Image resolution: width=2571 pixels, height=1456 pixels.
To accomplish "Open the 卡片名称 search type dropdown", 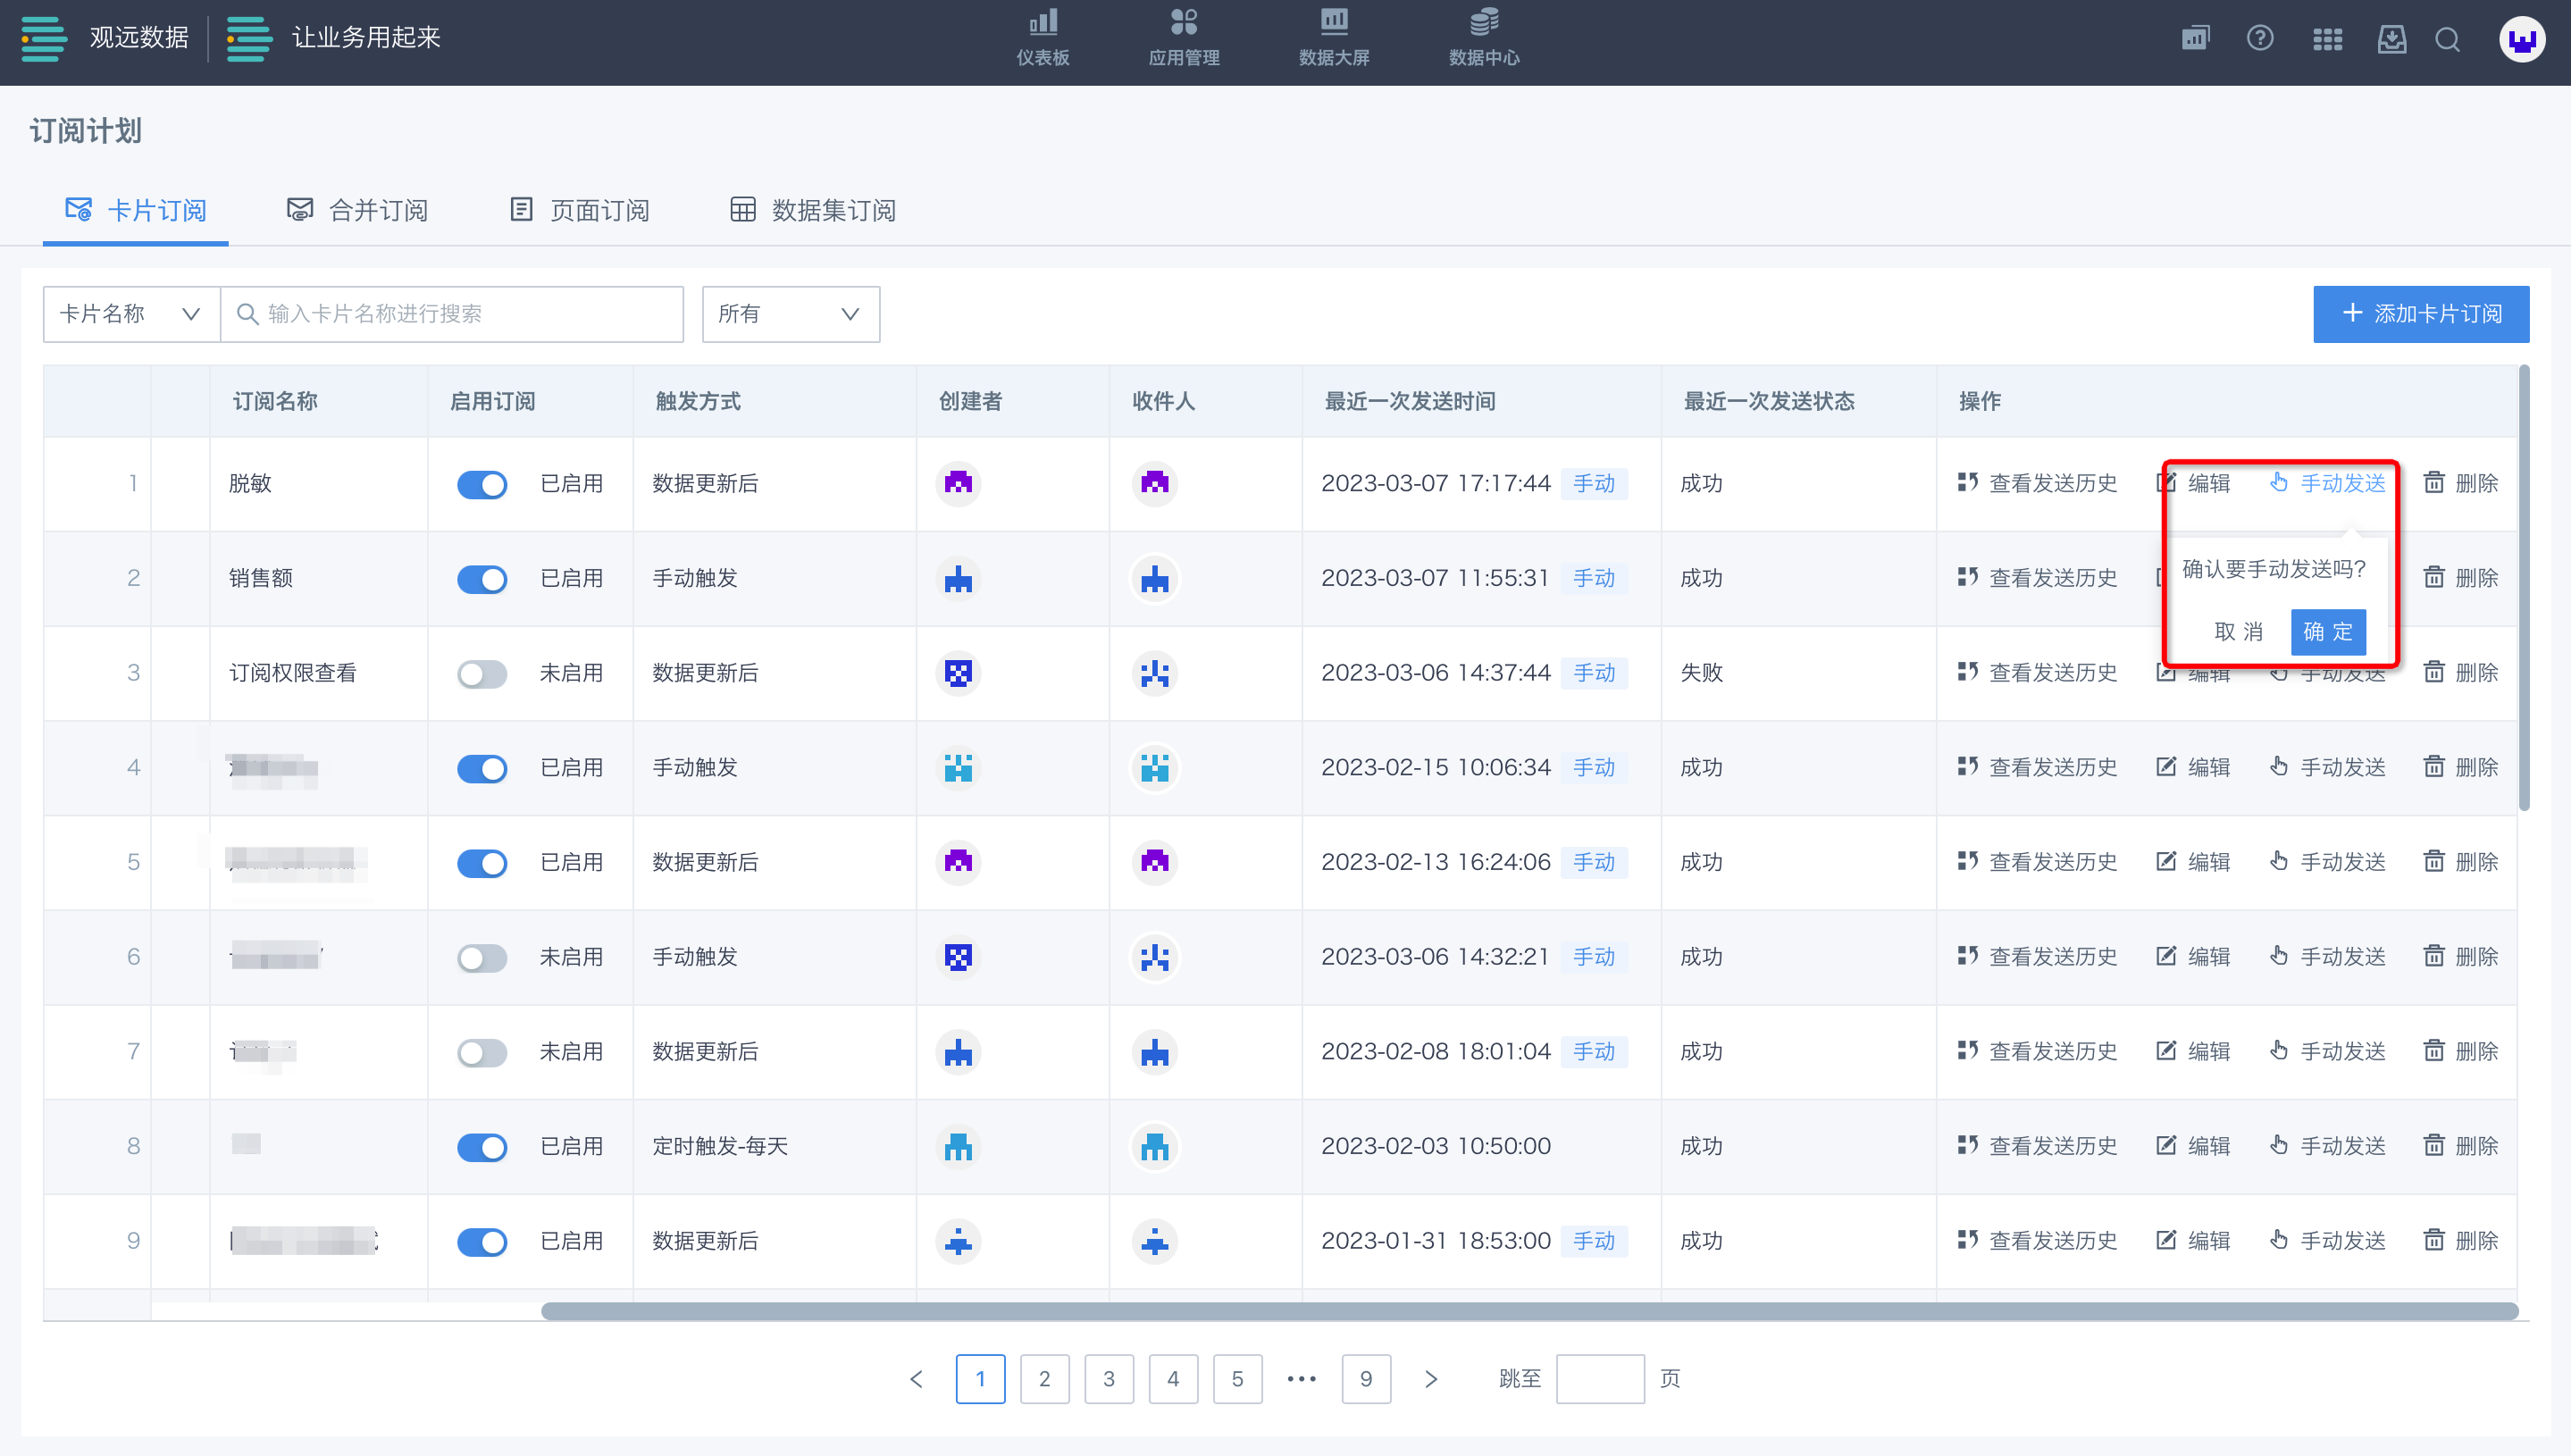I will point(131,314).
